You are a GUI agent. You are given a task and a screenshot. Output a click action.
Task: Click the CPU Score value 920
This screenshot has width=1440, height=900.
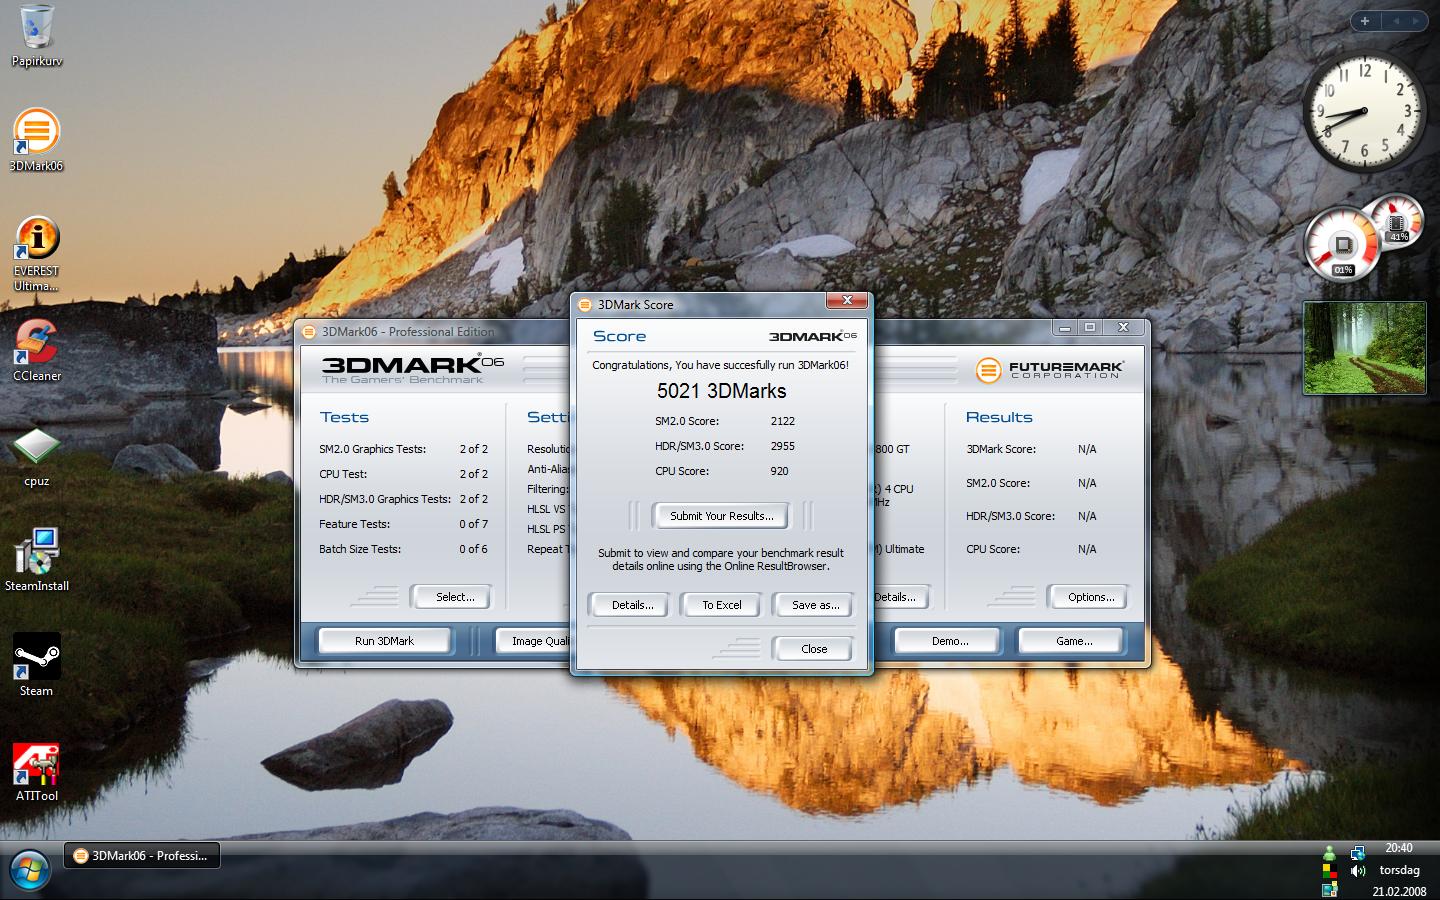click(x=779, y=471)
